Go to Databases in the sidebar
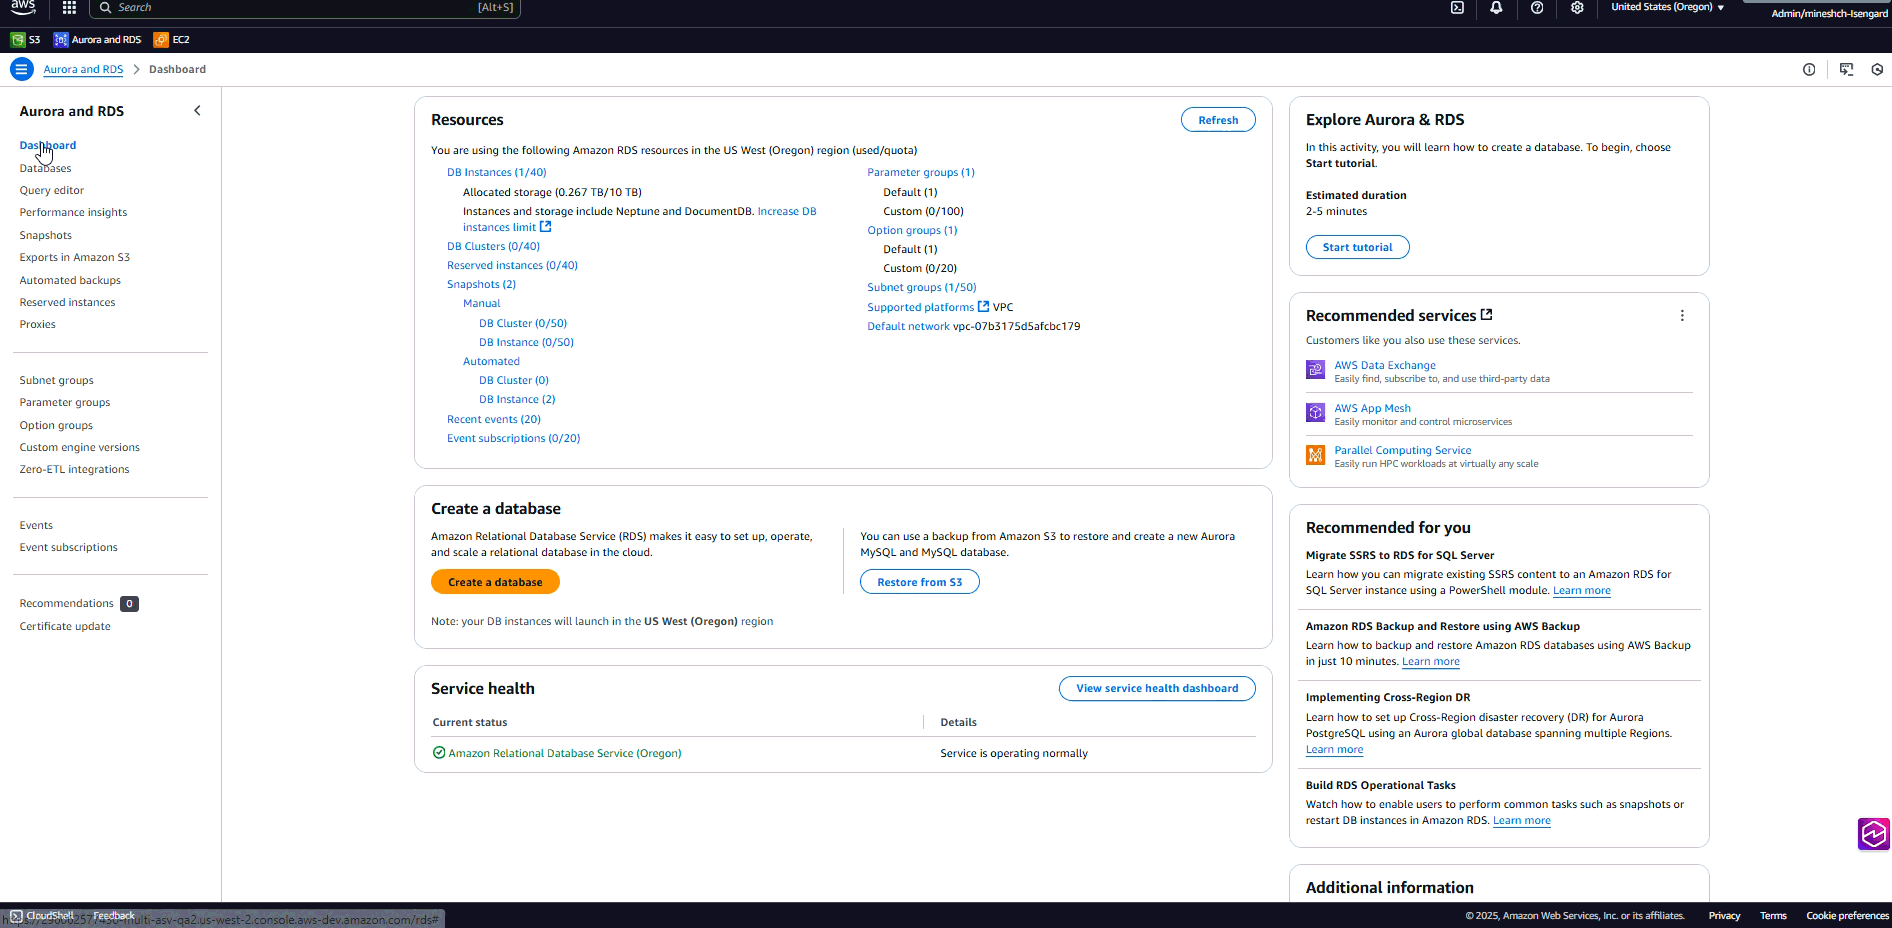The image size is (1892, 928). pos(45,168)
